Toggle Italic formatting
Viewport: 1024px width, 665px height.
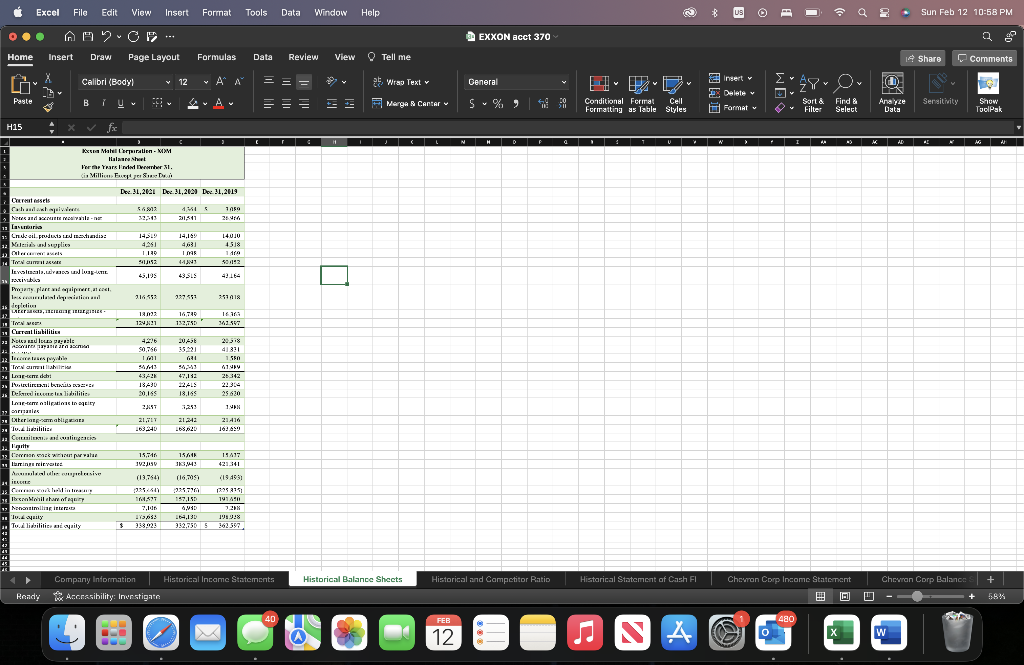103,103
